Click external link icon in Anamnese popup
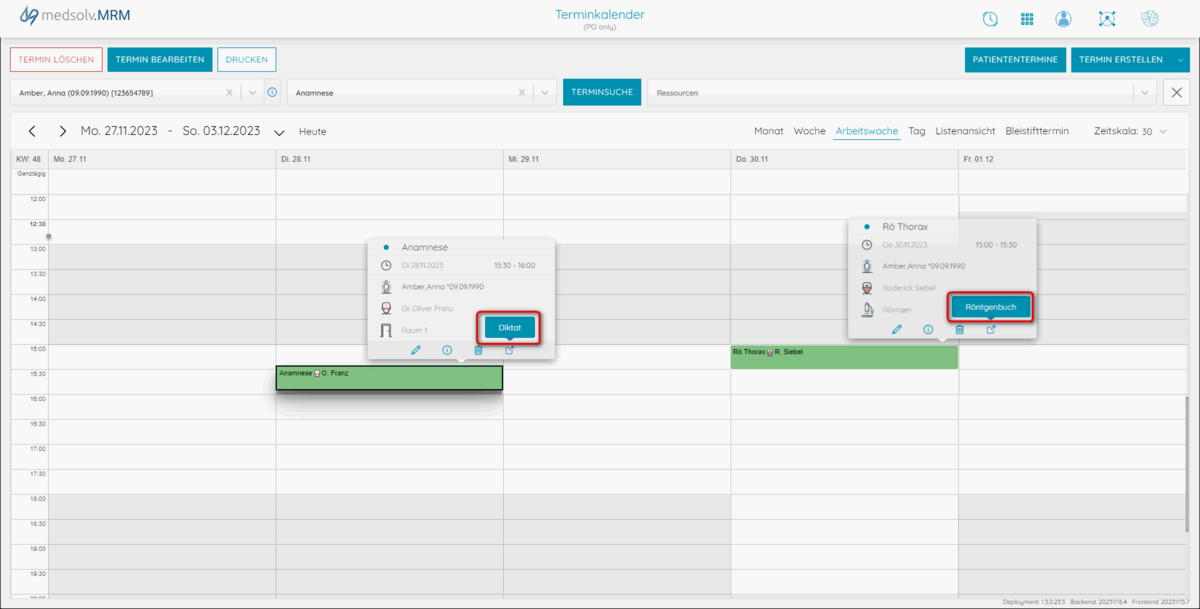This screenshot has height=609, width=1200. click(x=509, y=350)
